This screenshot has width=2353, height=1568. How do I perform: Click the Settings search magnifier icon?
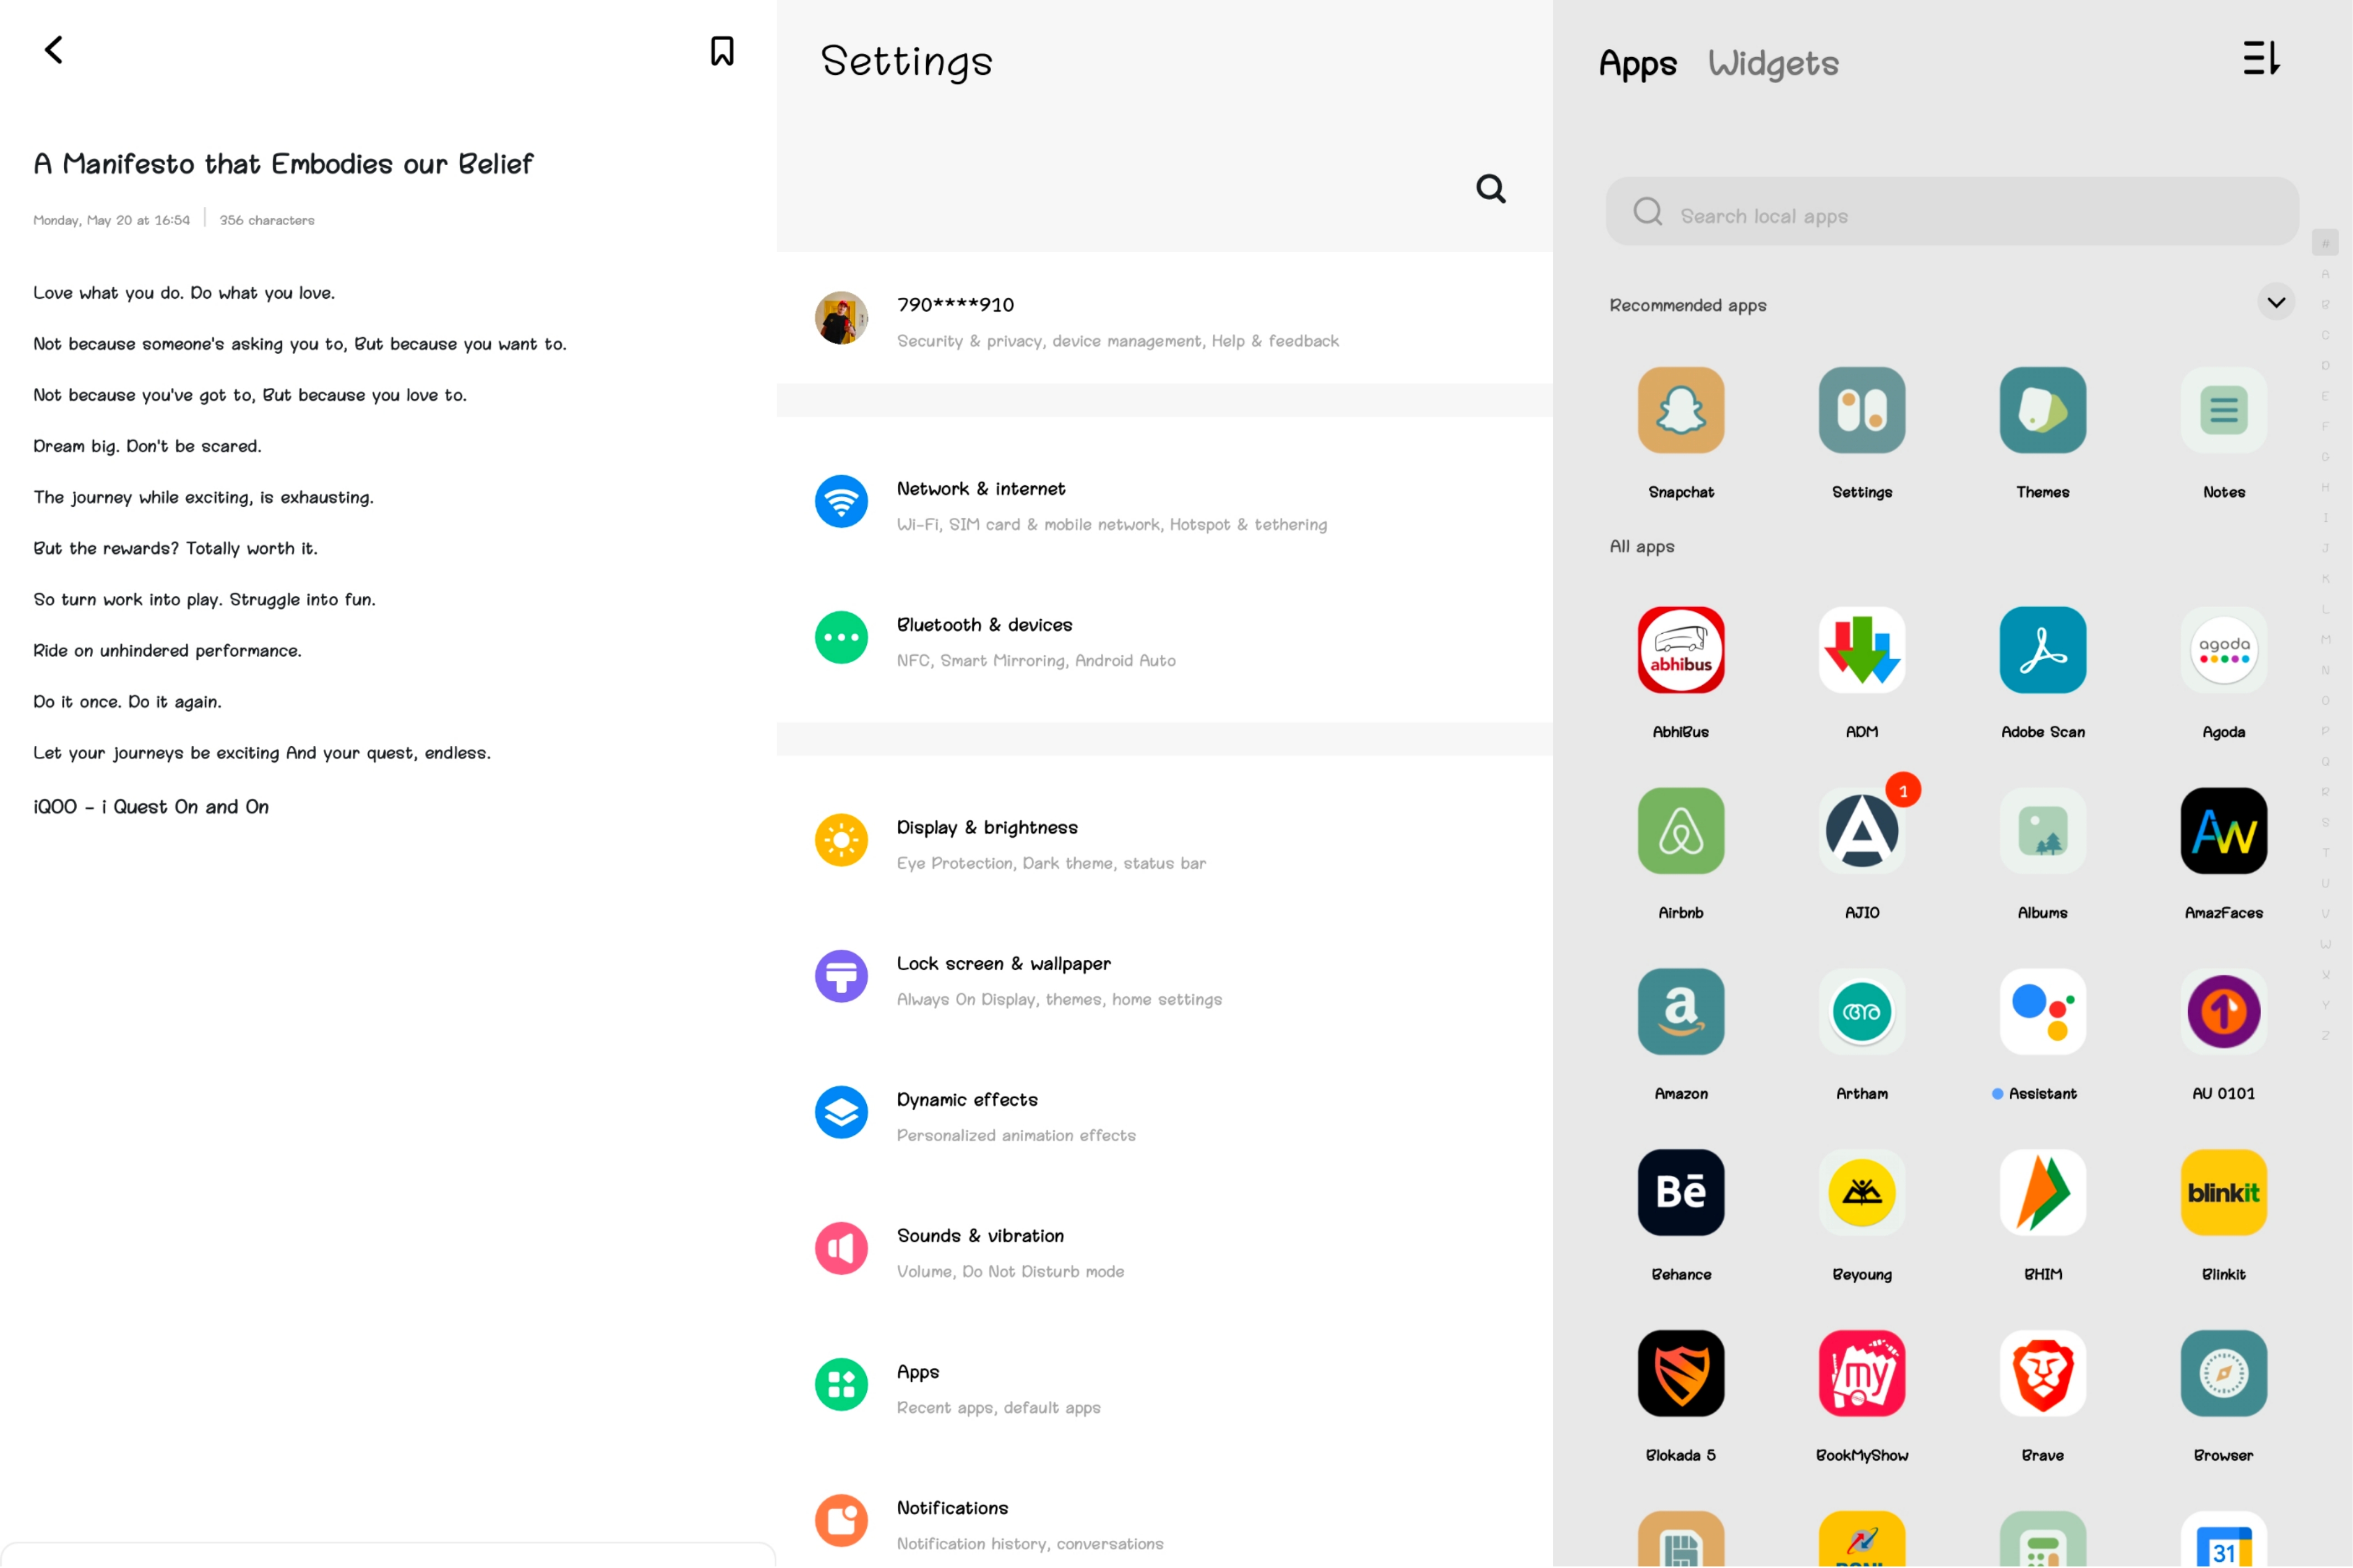[1490, 188]
